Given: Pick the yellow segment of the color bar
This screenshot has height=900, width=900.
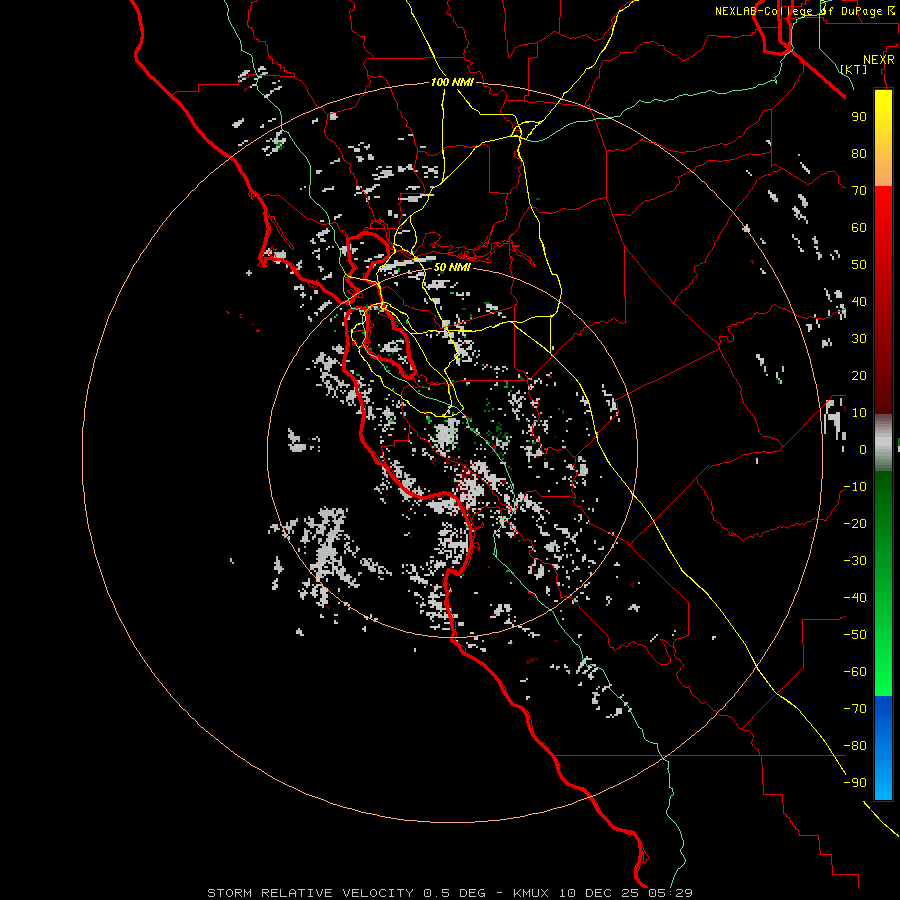Looking at the screenshot, I should (x=883, y=138).
